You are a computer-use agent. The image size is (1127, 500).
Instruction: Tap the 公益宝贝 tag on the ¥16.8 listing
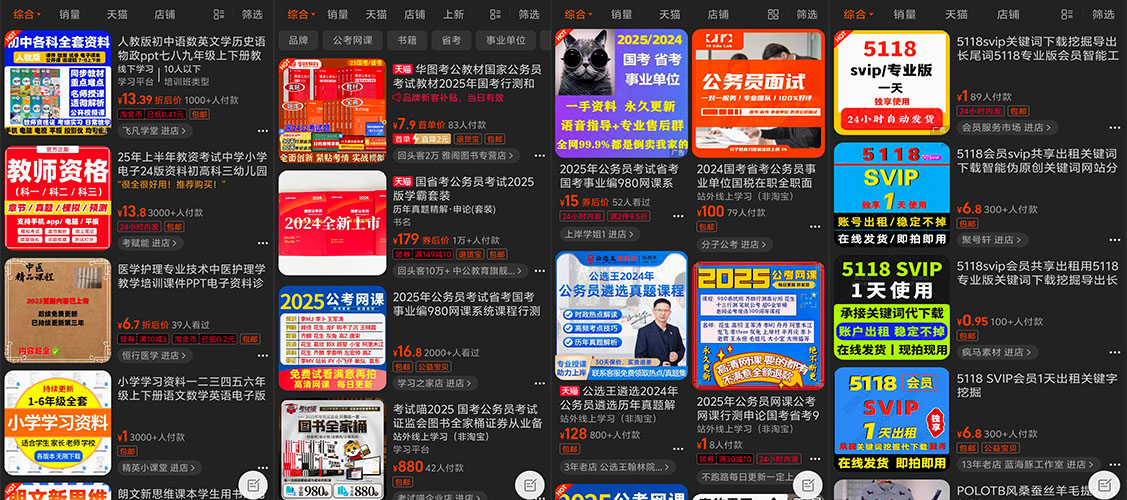tap(434, 366)
